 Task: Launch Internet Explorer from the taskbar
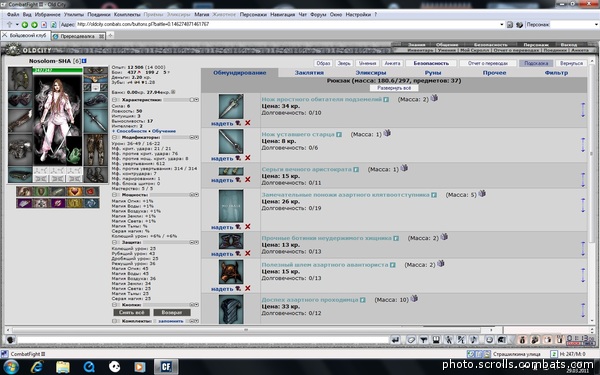click(x=37, y=367)
